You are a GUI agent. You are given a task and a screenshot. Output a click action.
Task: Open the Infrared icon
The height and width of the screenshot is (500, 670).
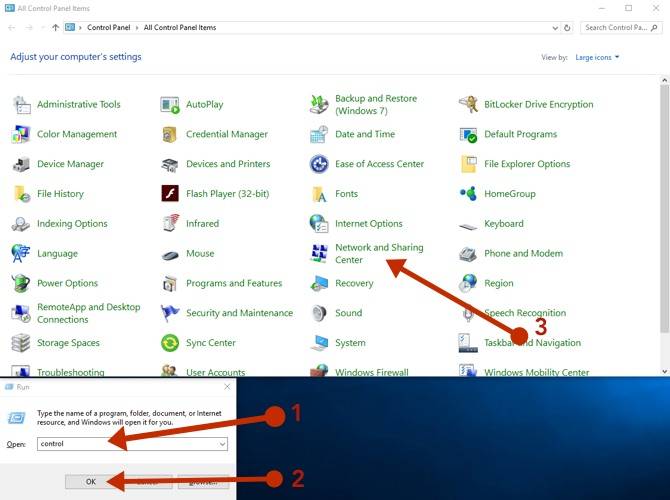pos(170,224)
